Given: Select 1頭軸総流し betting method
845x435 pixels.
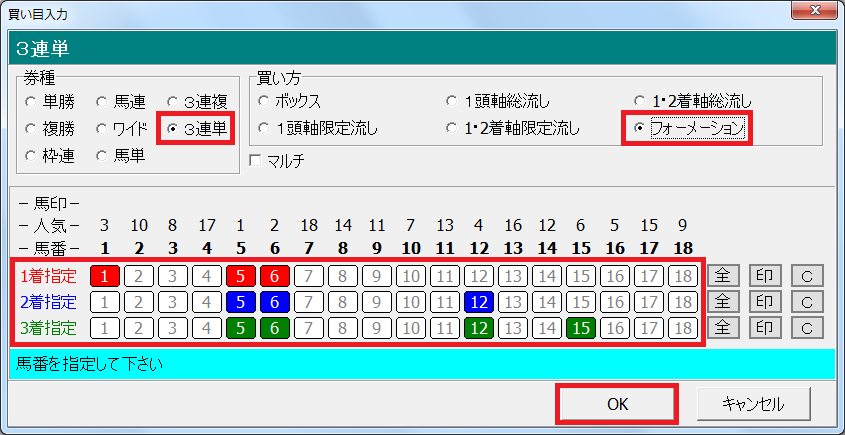Looking at the screenshot, I should pyautogui.click(x=452, y=101).
